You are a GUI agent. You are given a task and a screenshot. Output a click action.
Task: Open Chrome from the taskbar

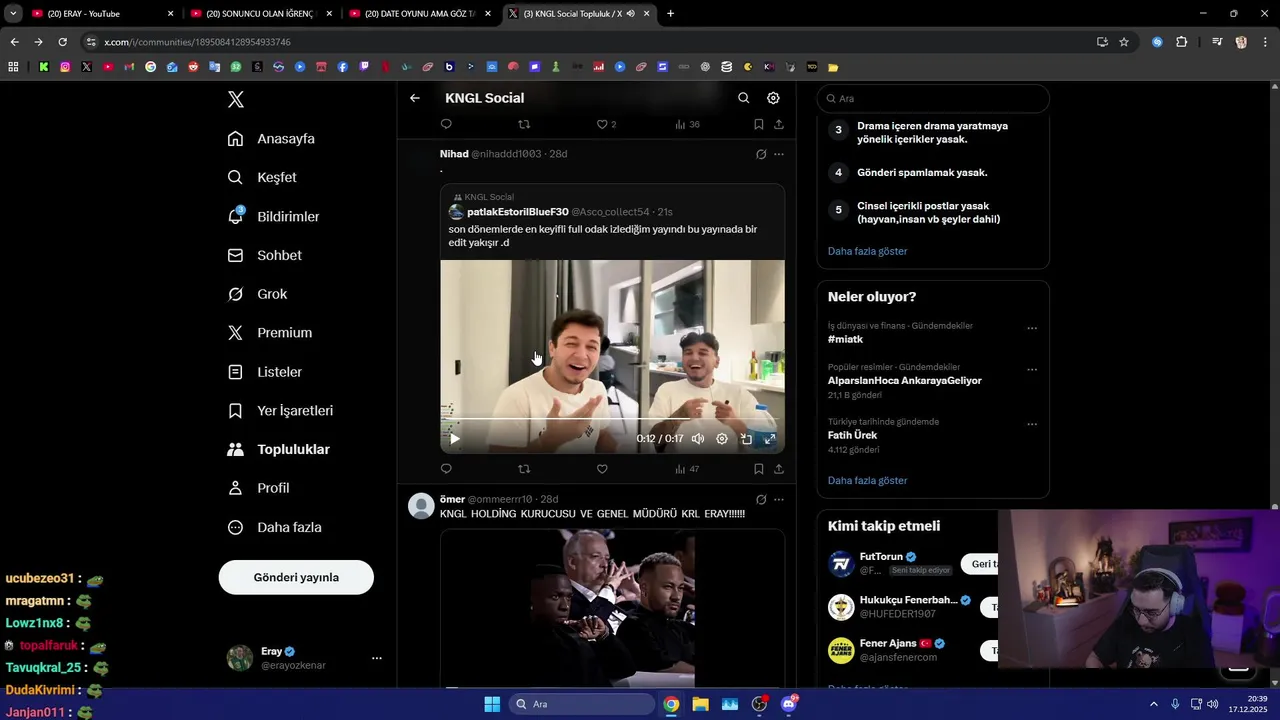point(671,704)
